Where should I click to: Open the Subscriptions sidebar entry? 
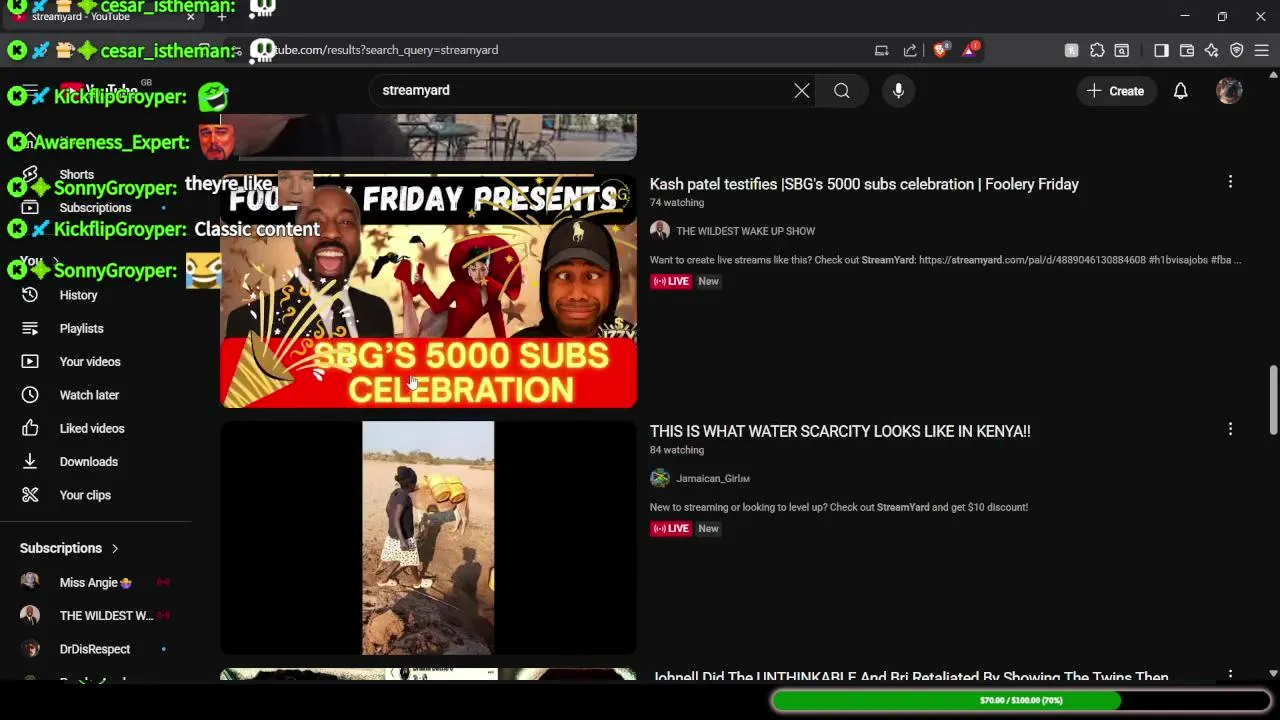point(95,208)
